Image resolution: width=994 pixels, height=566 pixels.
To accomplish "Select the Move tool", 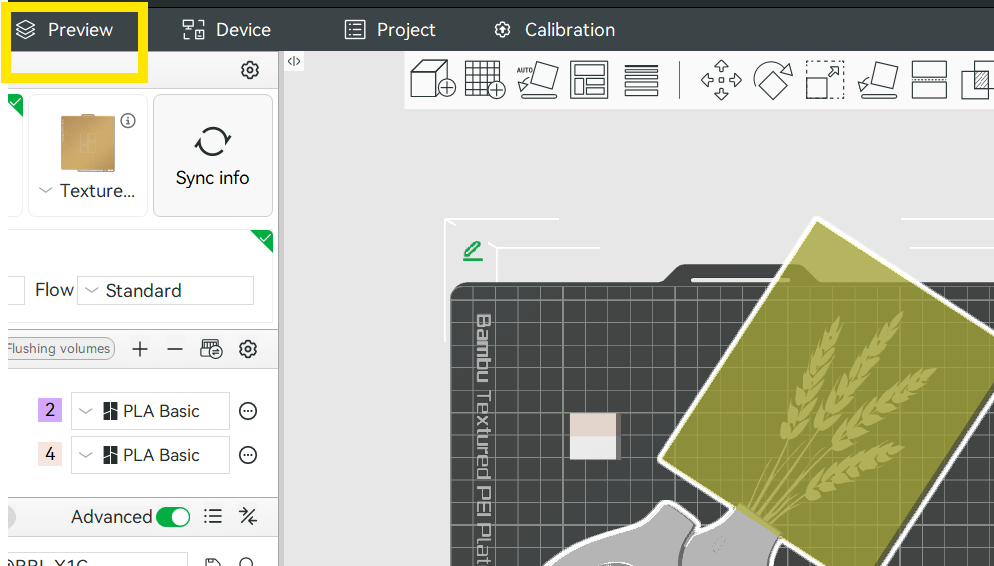I will (x=721, y=80).
